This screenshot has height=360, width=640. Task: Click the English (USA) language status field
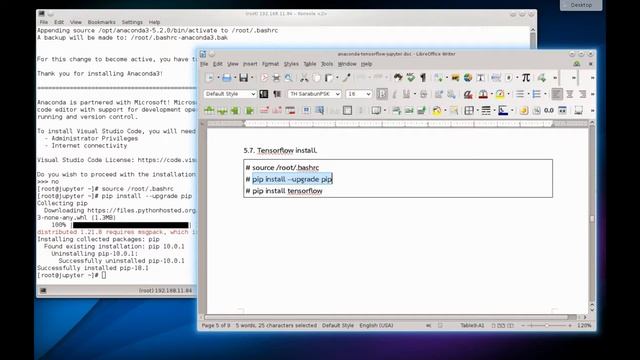pyautogui.click(x=376, y=325)
